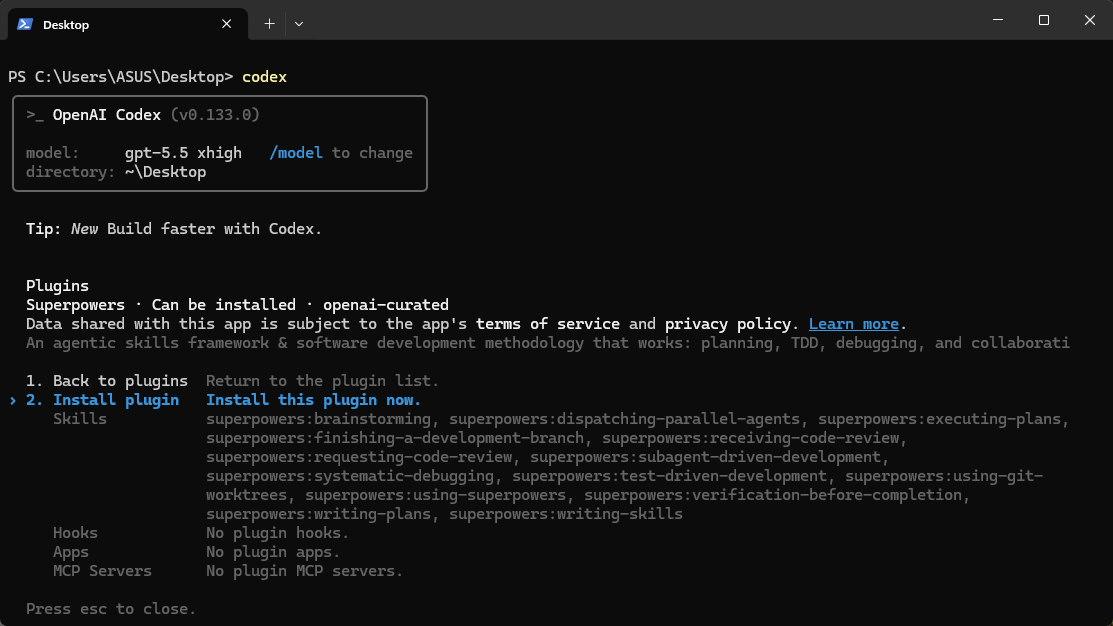
Task: Click the 'Hooks' row label
Action: pyautogui.click(x=75, y=533)
